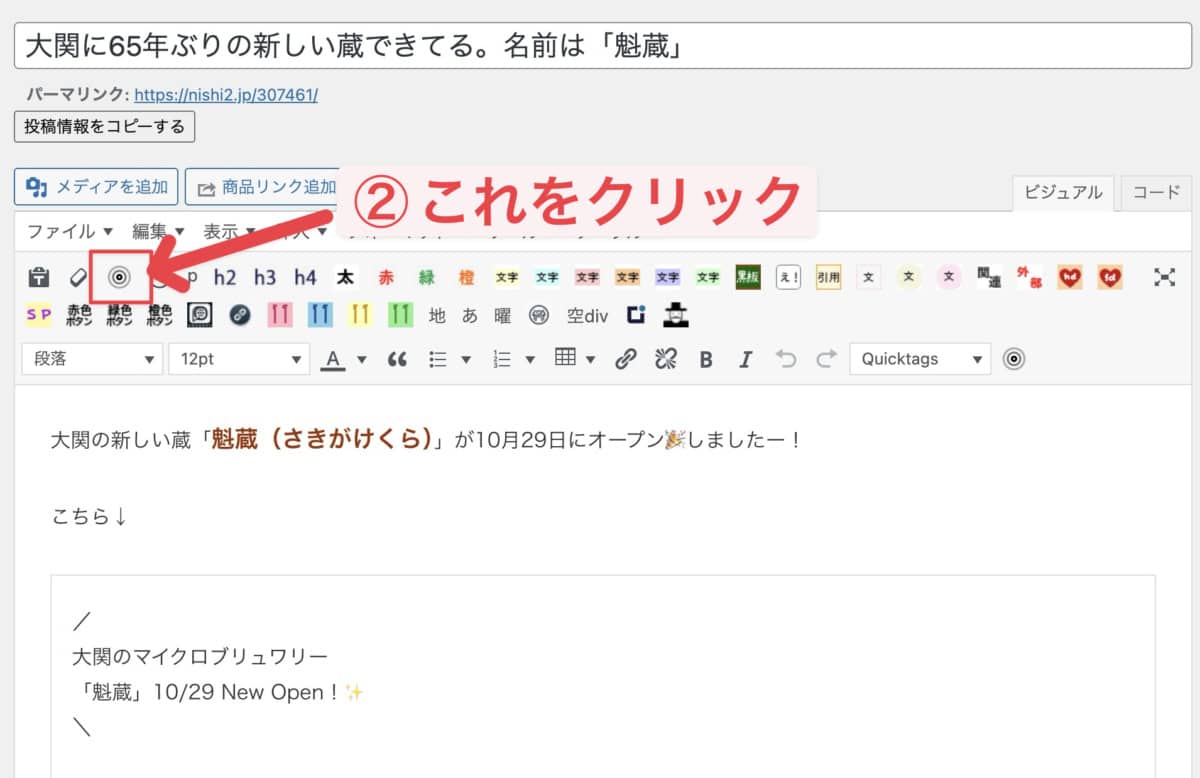Toggle italic formatting
Image resolution: width=1200 pixels, height=778 pixels.
click(745, 359)
